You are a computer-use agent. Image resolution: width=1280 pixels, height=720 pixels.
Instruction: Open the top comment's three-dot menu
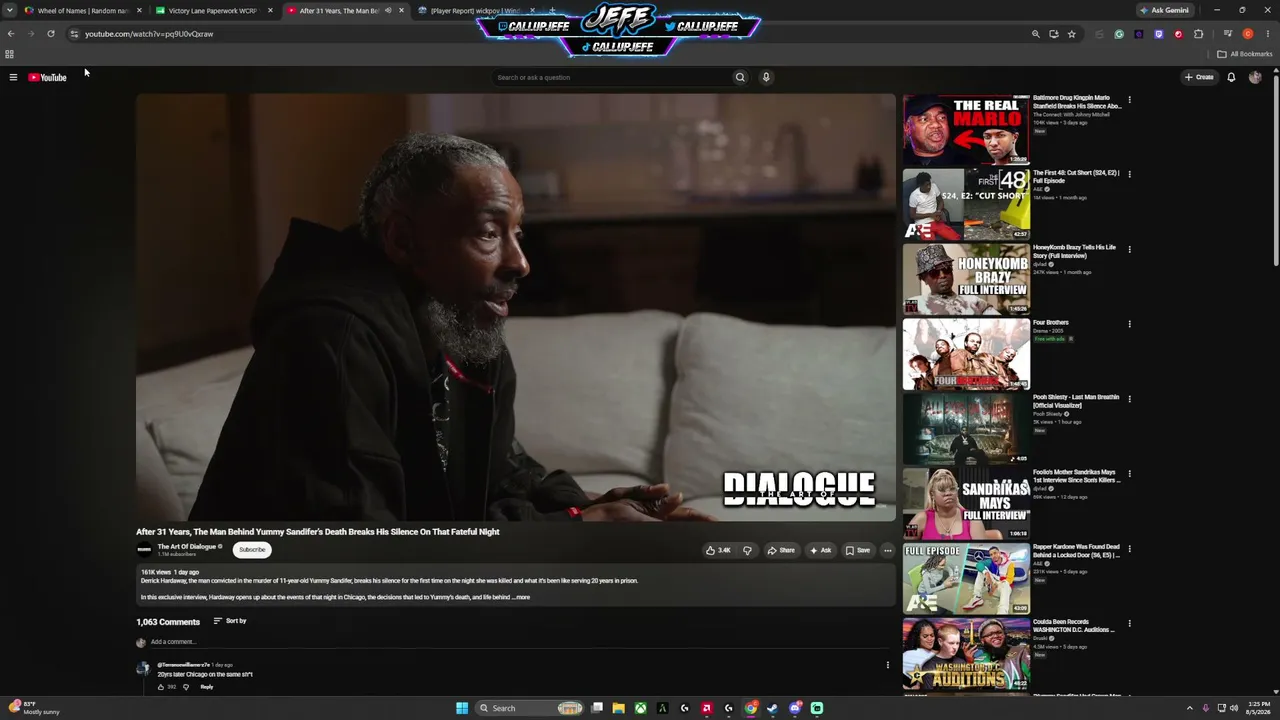click(887, 665)
